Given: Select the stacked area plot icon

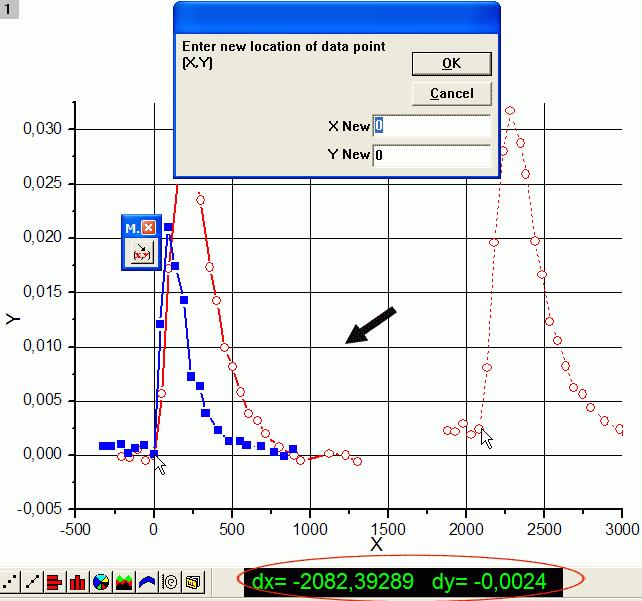Looking at the screenshot, I should (124, 581).
